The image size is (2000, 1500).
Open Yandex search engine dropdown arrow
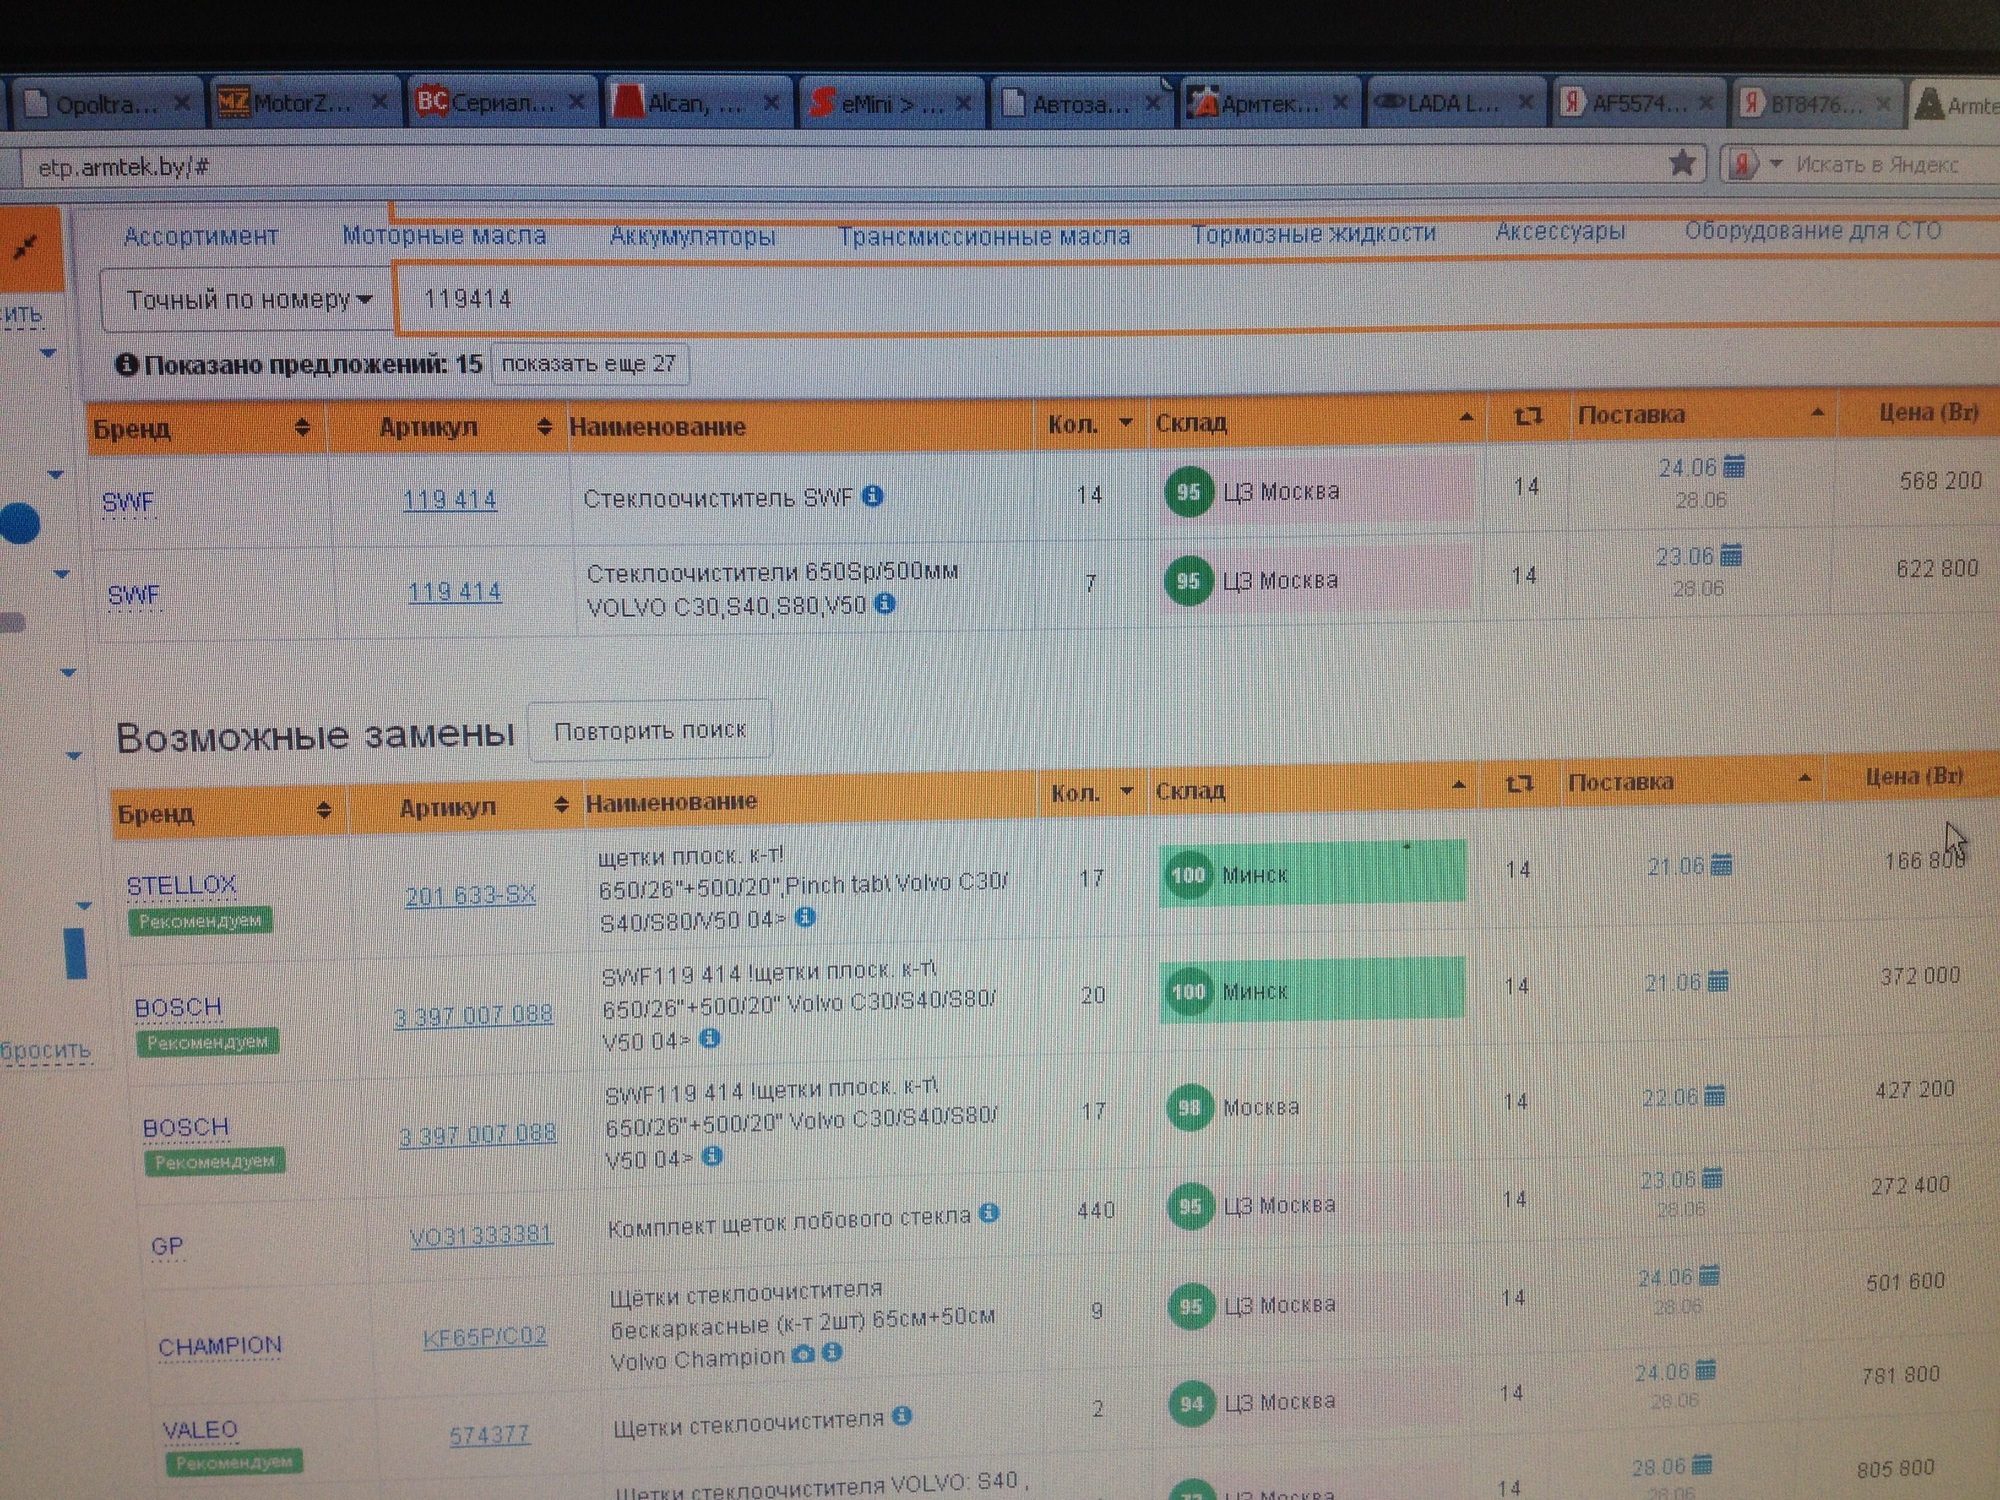pos(1776,163)
